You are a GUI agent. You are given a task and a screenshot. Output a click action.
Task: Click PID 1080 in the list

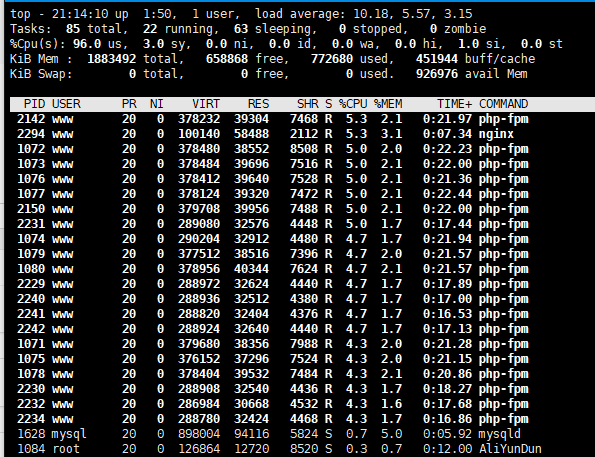click(x=31, y=269)
